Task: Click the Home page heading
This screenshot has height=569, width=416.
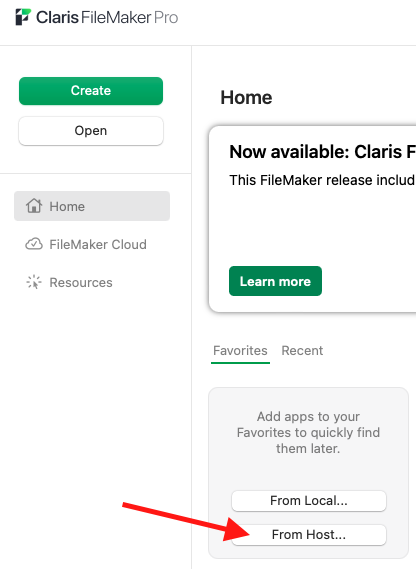Action: click(x=246, y=97)
